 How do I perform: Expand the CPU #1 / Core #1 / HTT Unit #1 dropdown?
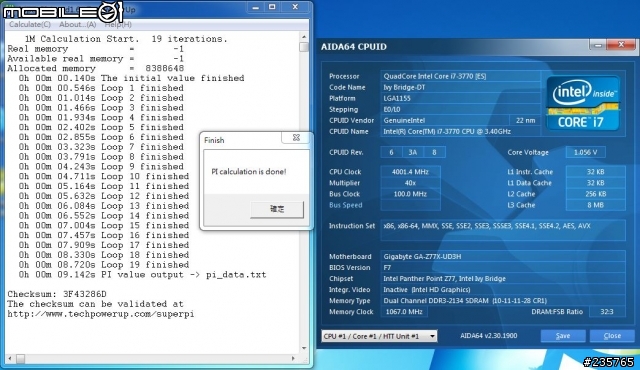tap(379, 336)
